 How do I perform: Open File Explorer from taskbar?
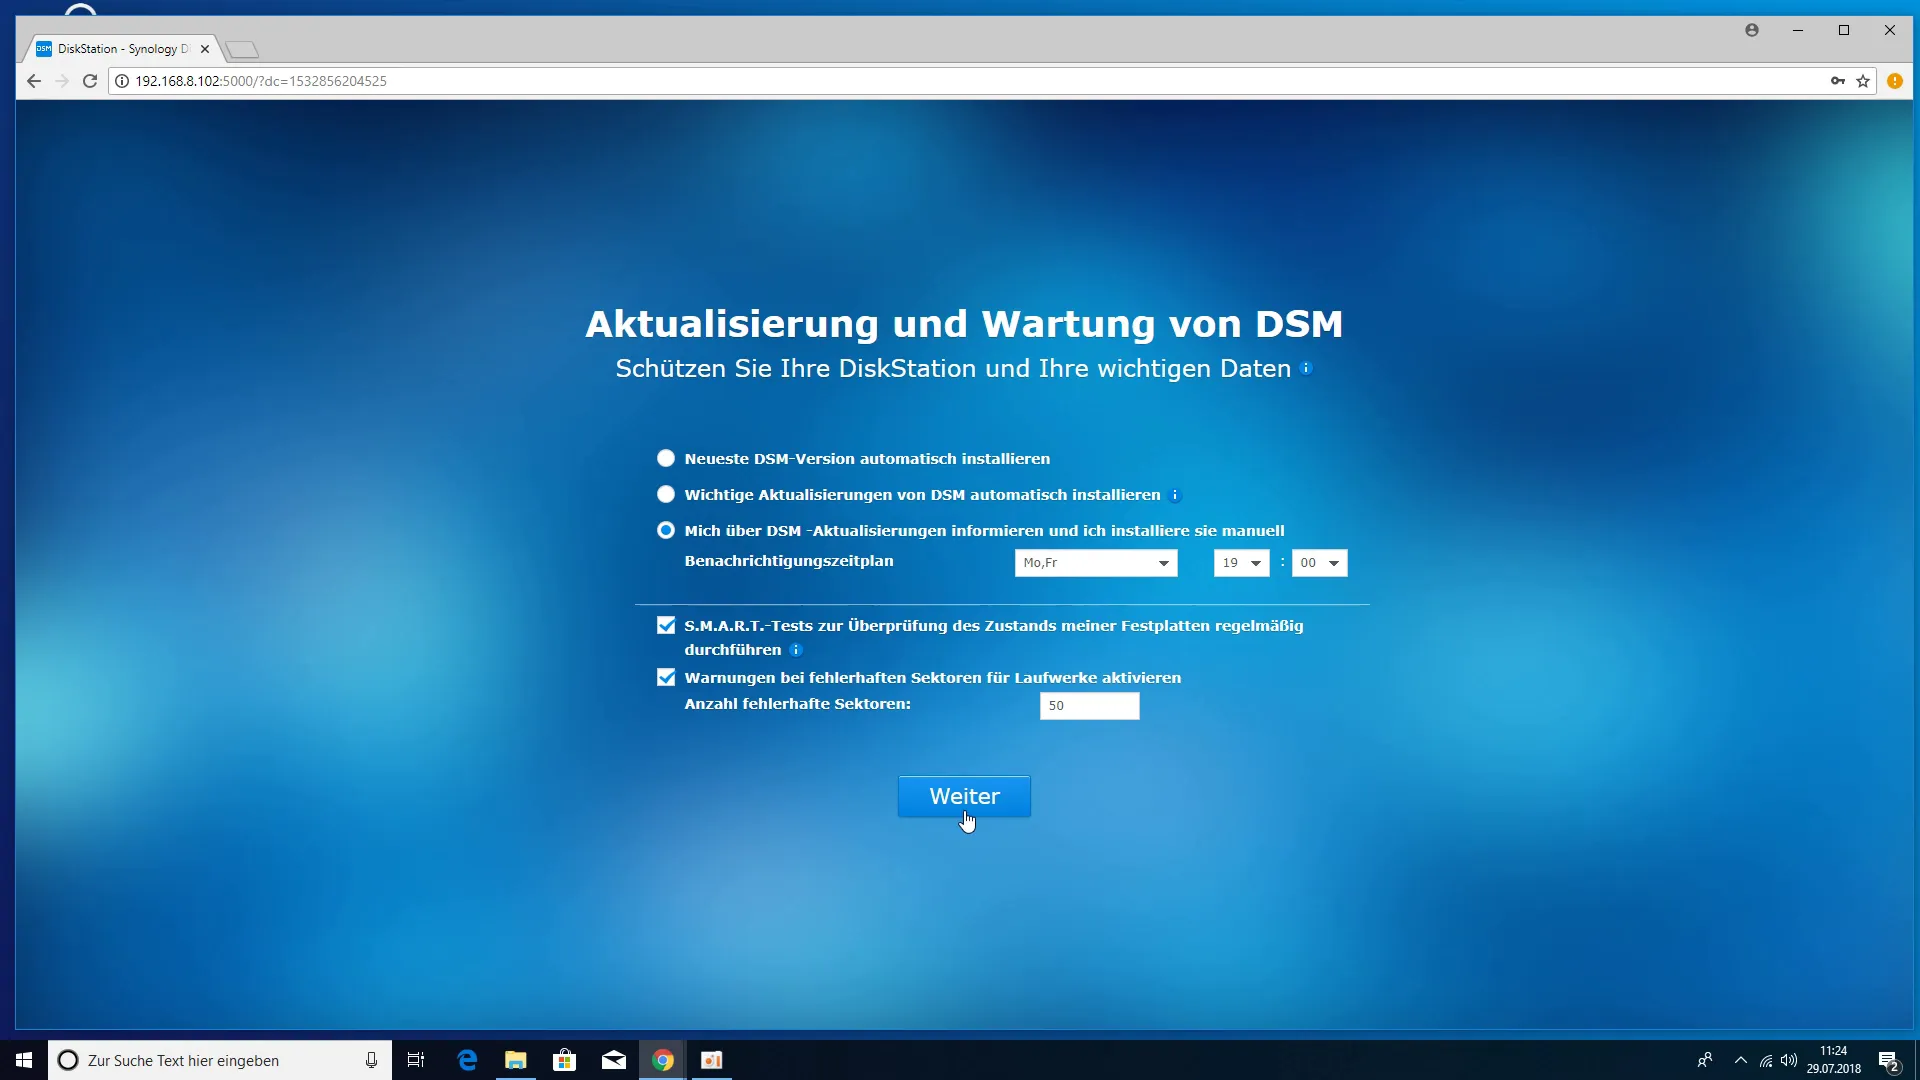tap(516, 1060)
